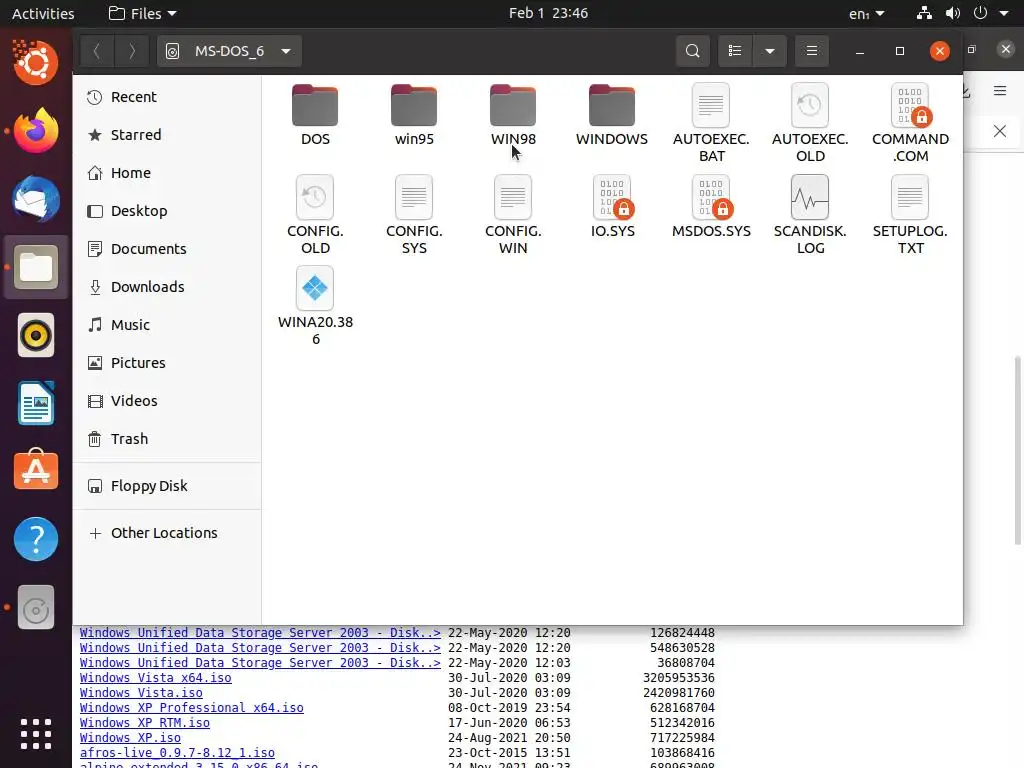Image resolution: width=1024 pixels, height=768 pixels.
Task: Close the background browser's side panel
Action: coord(1000,131)
